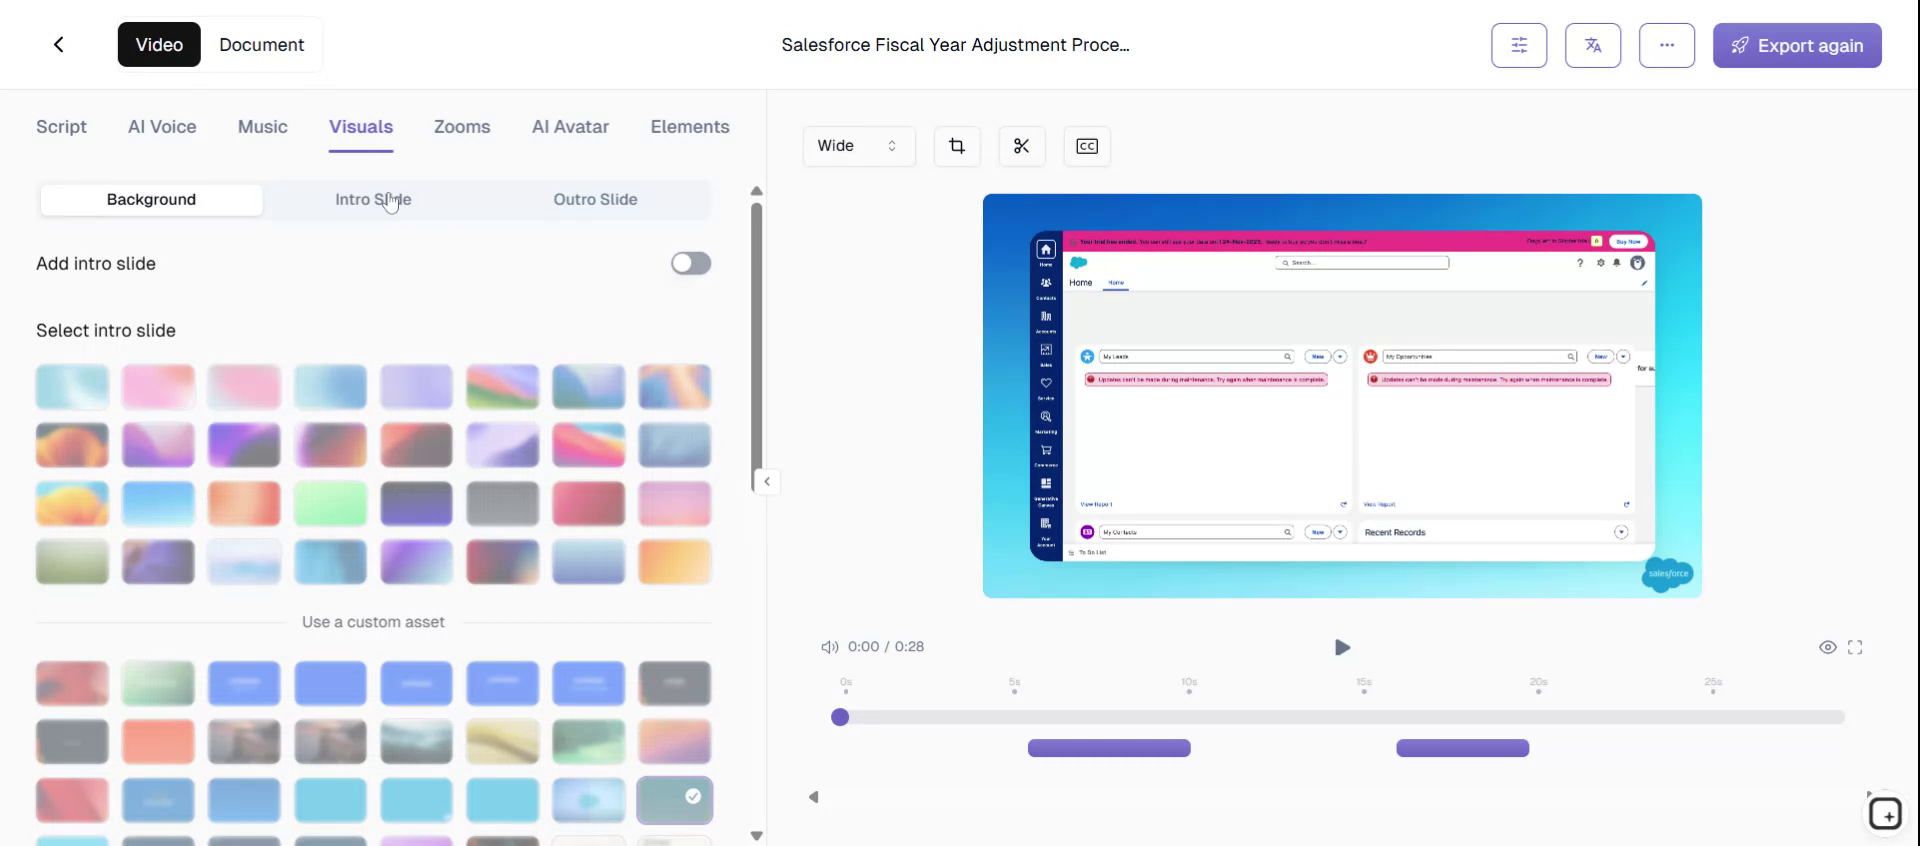Choose the pink first-row second intro swatch
Image resolution: width=1920 pixels, height=846 pixels.
[158, 387]
